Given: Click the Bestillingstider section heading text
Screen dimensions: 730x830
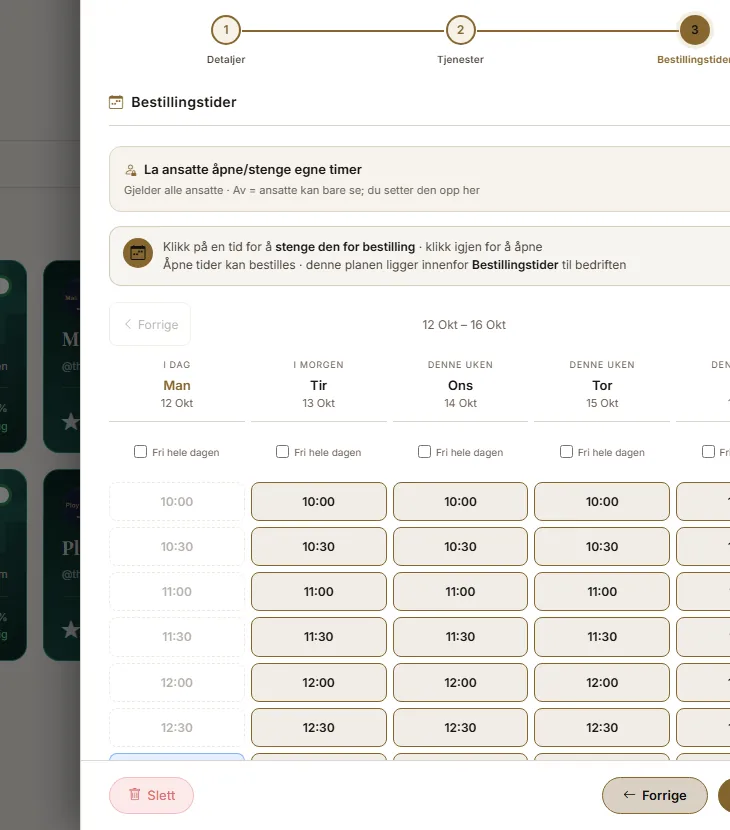Looking at the screenshot, I should pyautogui.click(x=184, y=102).
